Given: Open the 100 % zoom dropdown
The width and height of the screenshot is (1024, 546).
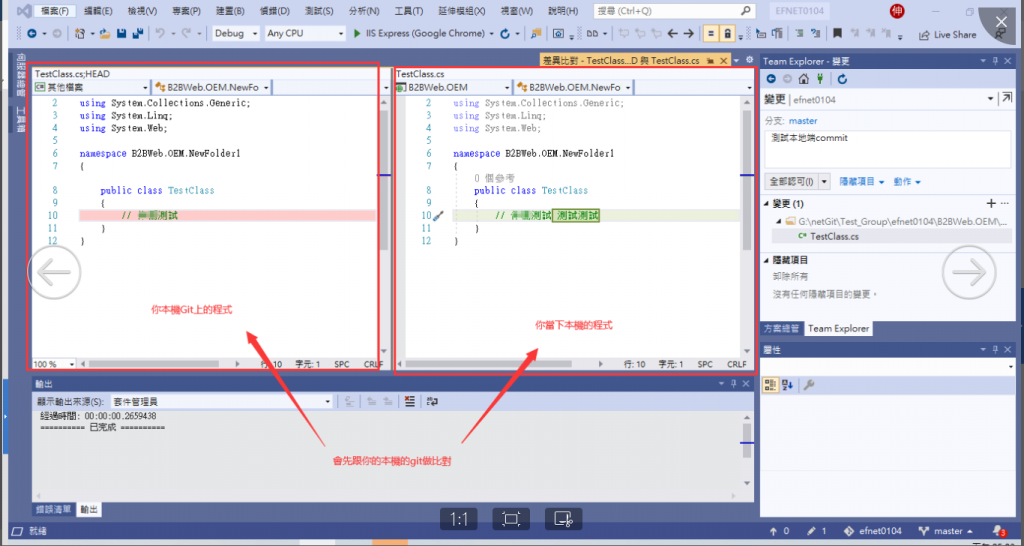Looking at the screenshot, I should point(54,364).
